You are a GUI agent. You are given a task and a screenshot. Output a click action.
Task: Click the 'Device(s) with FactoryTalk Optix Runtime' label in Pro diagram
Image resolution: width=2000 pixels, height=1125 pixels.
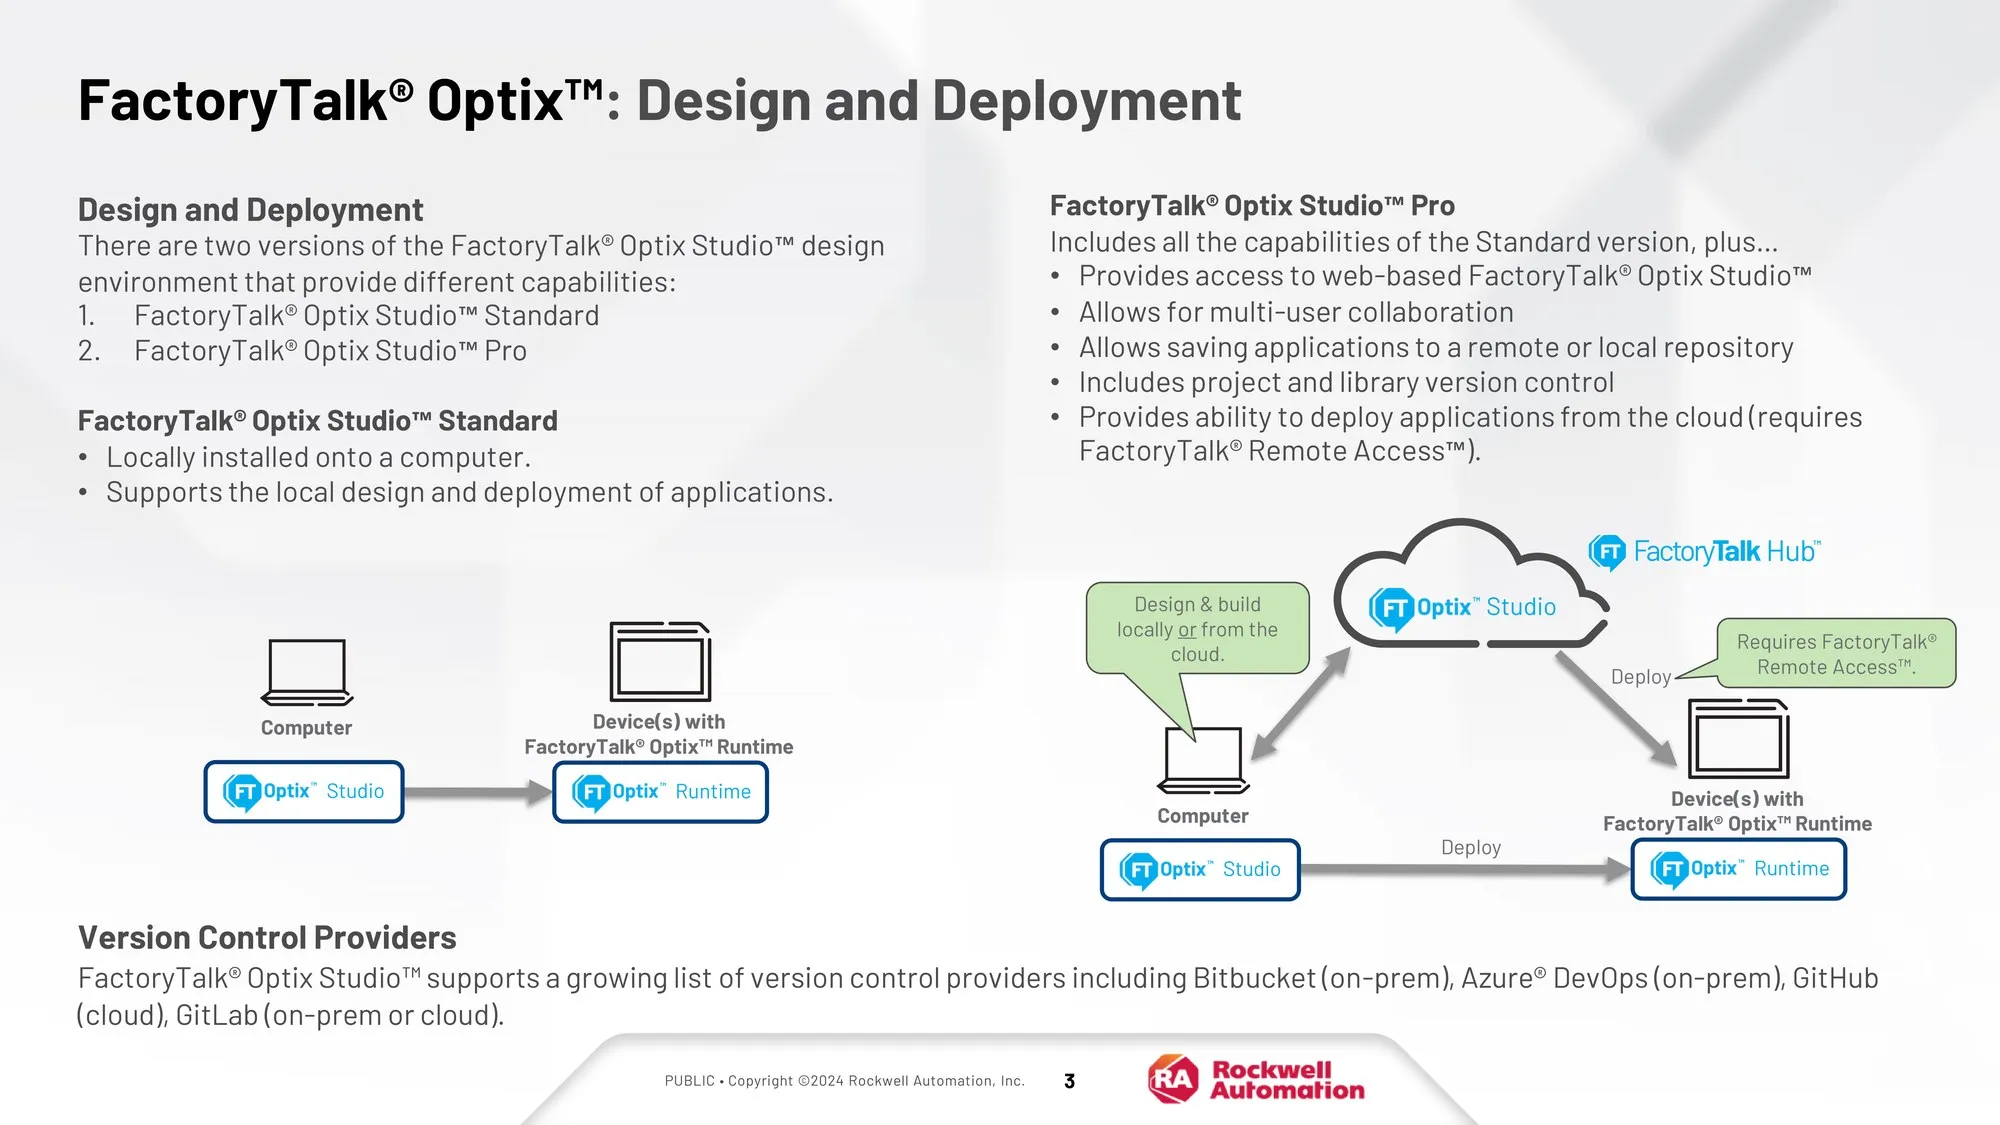(1737, 811)
